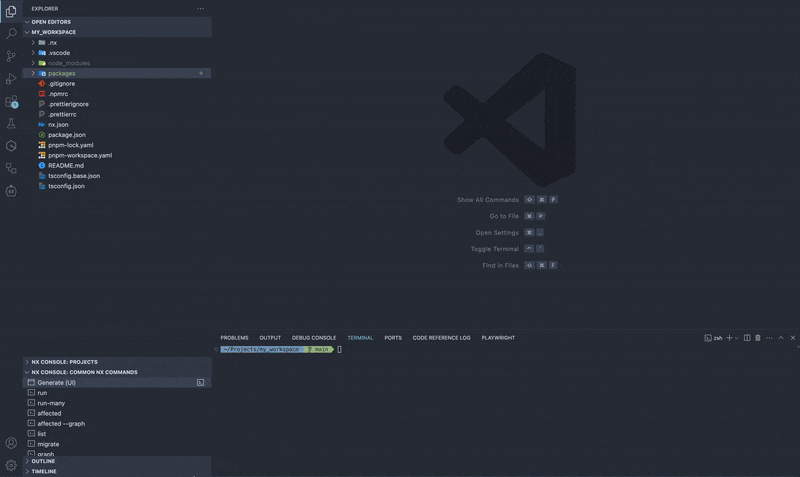Create a new terminal with plus icon
The width and height of the screenshot is (800, 477).
pos(729,338)
